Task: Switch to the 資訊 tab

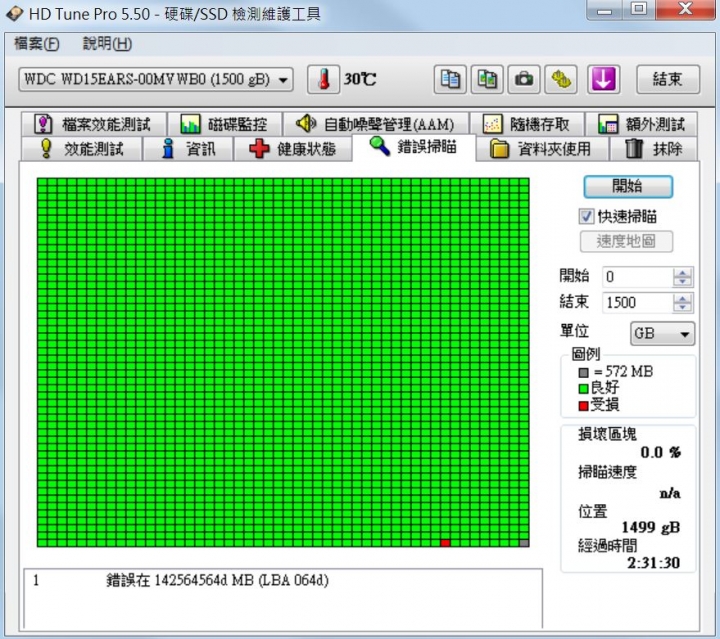Action: (x=188, y=149)
